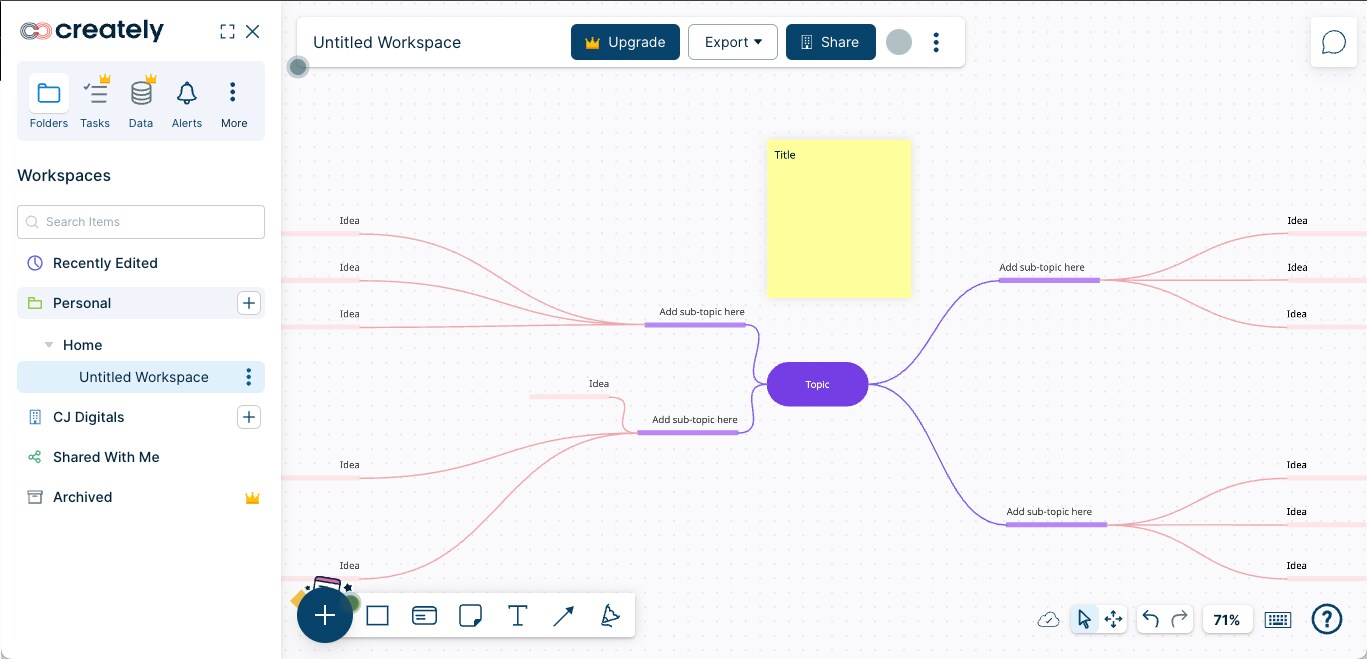
Task: Click the Creately logo
Action: click(92, 31)
